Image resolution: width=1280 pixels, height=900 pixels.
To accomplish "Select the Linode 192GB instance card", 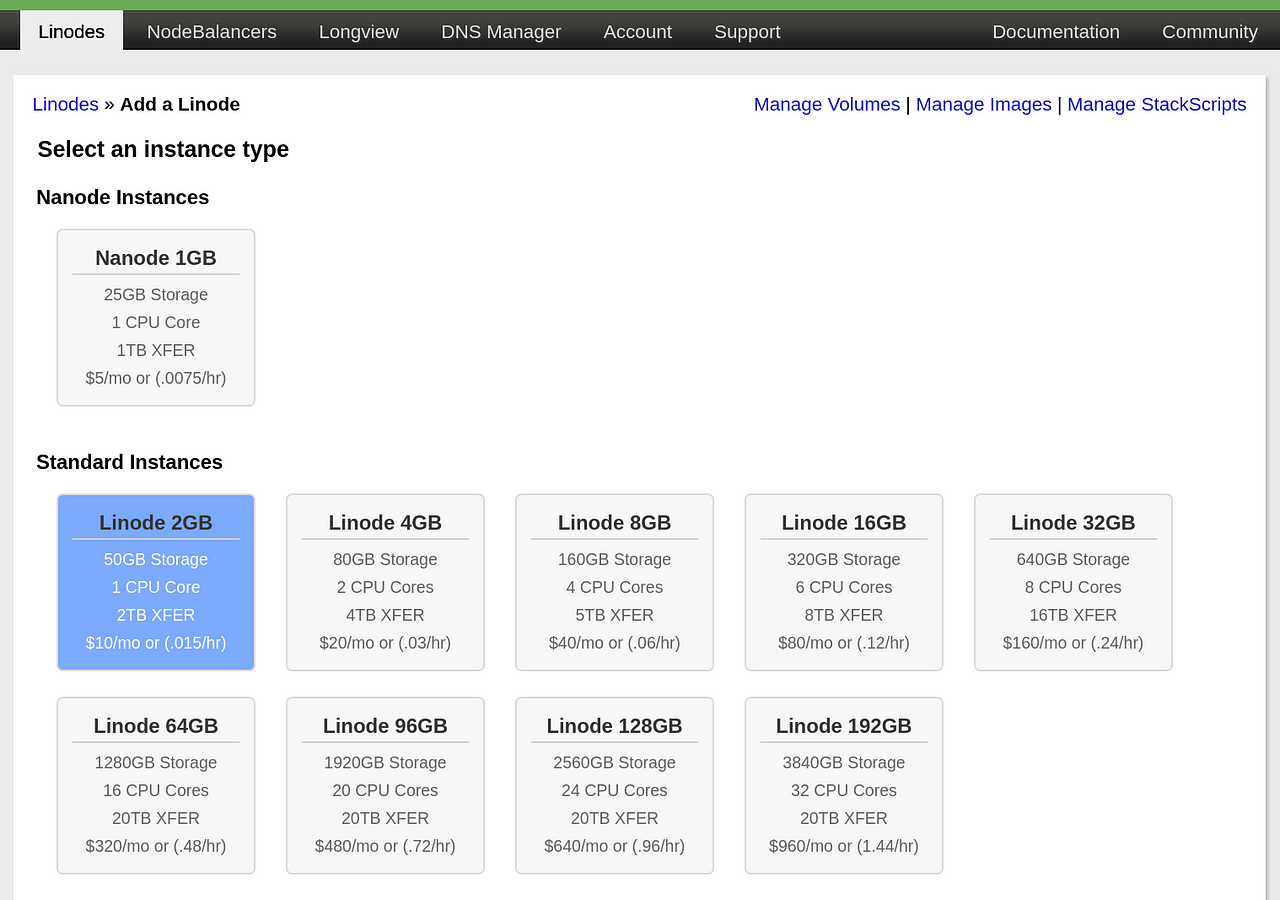I will point(844,786).
